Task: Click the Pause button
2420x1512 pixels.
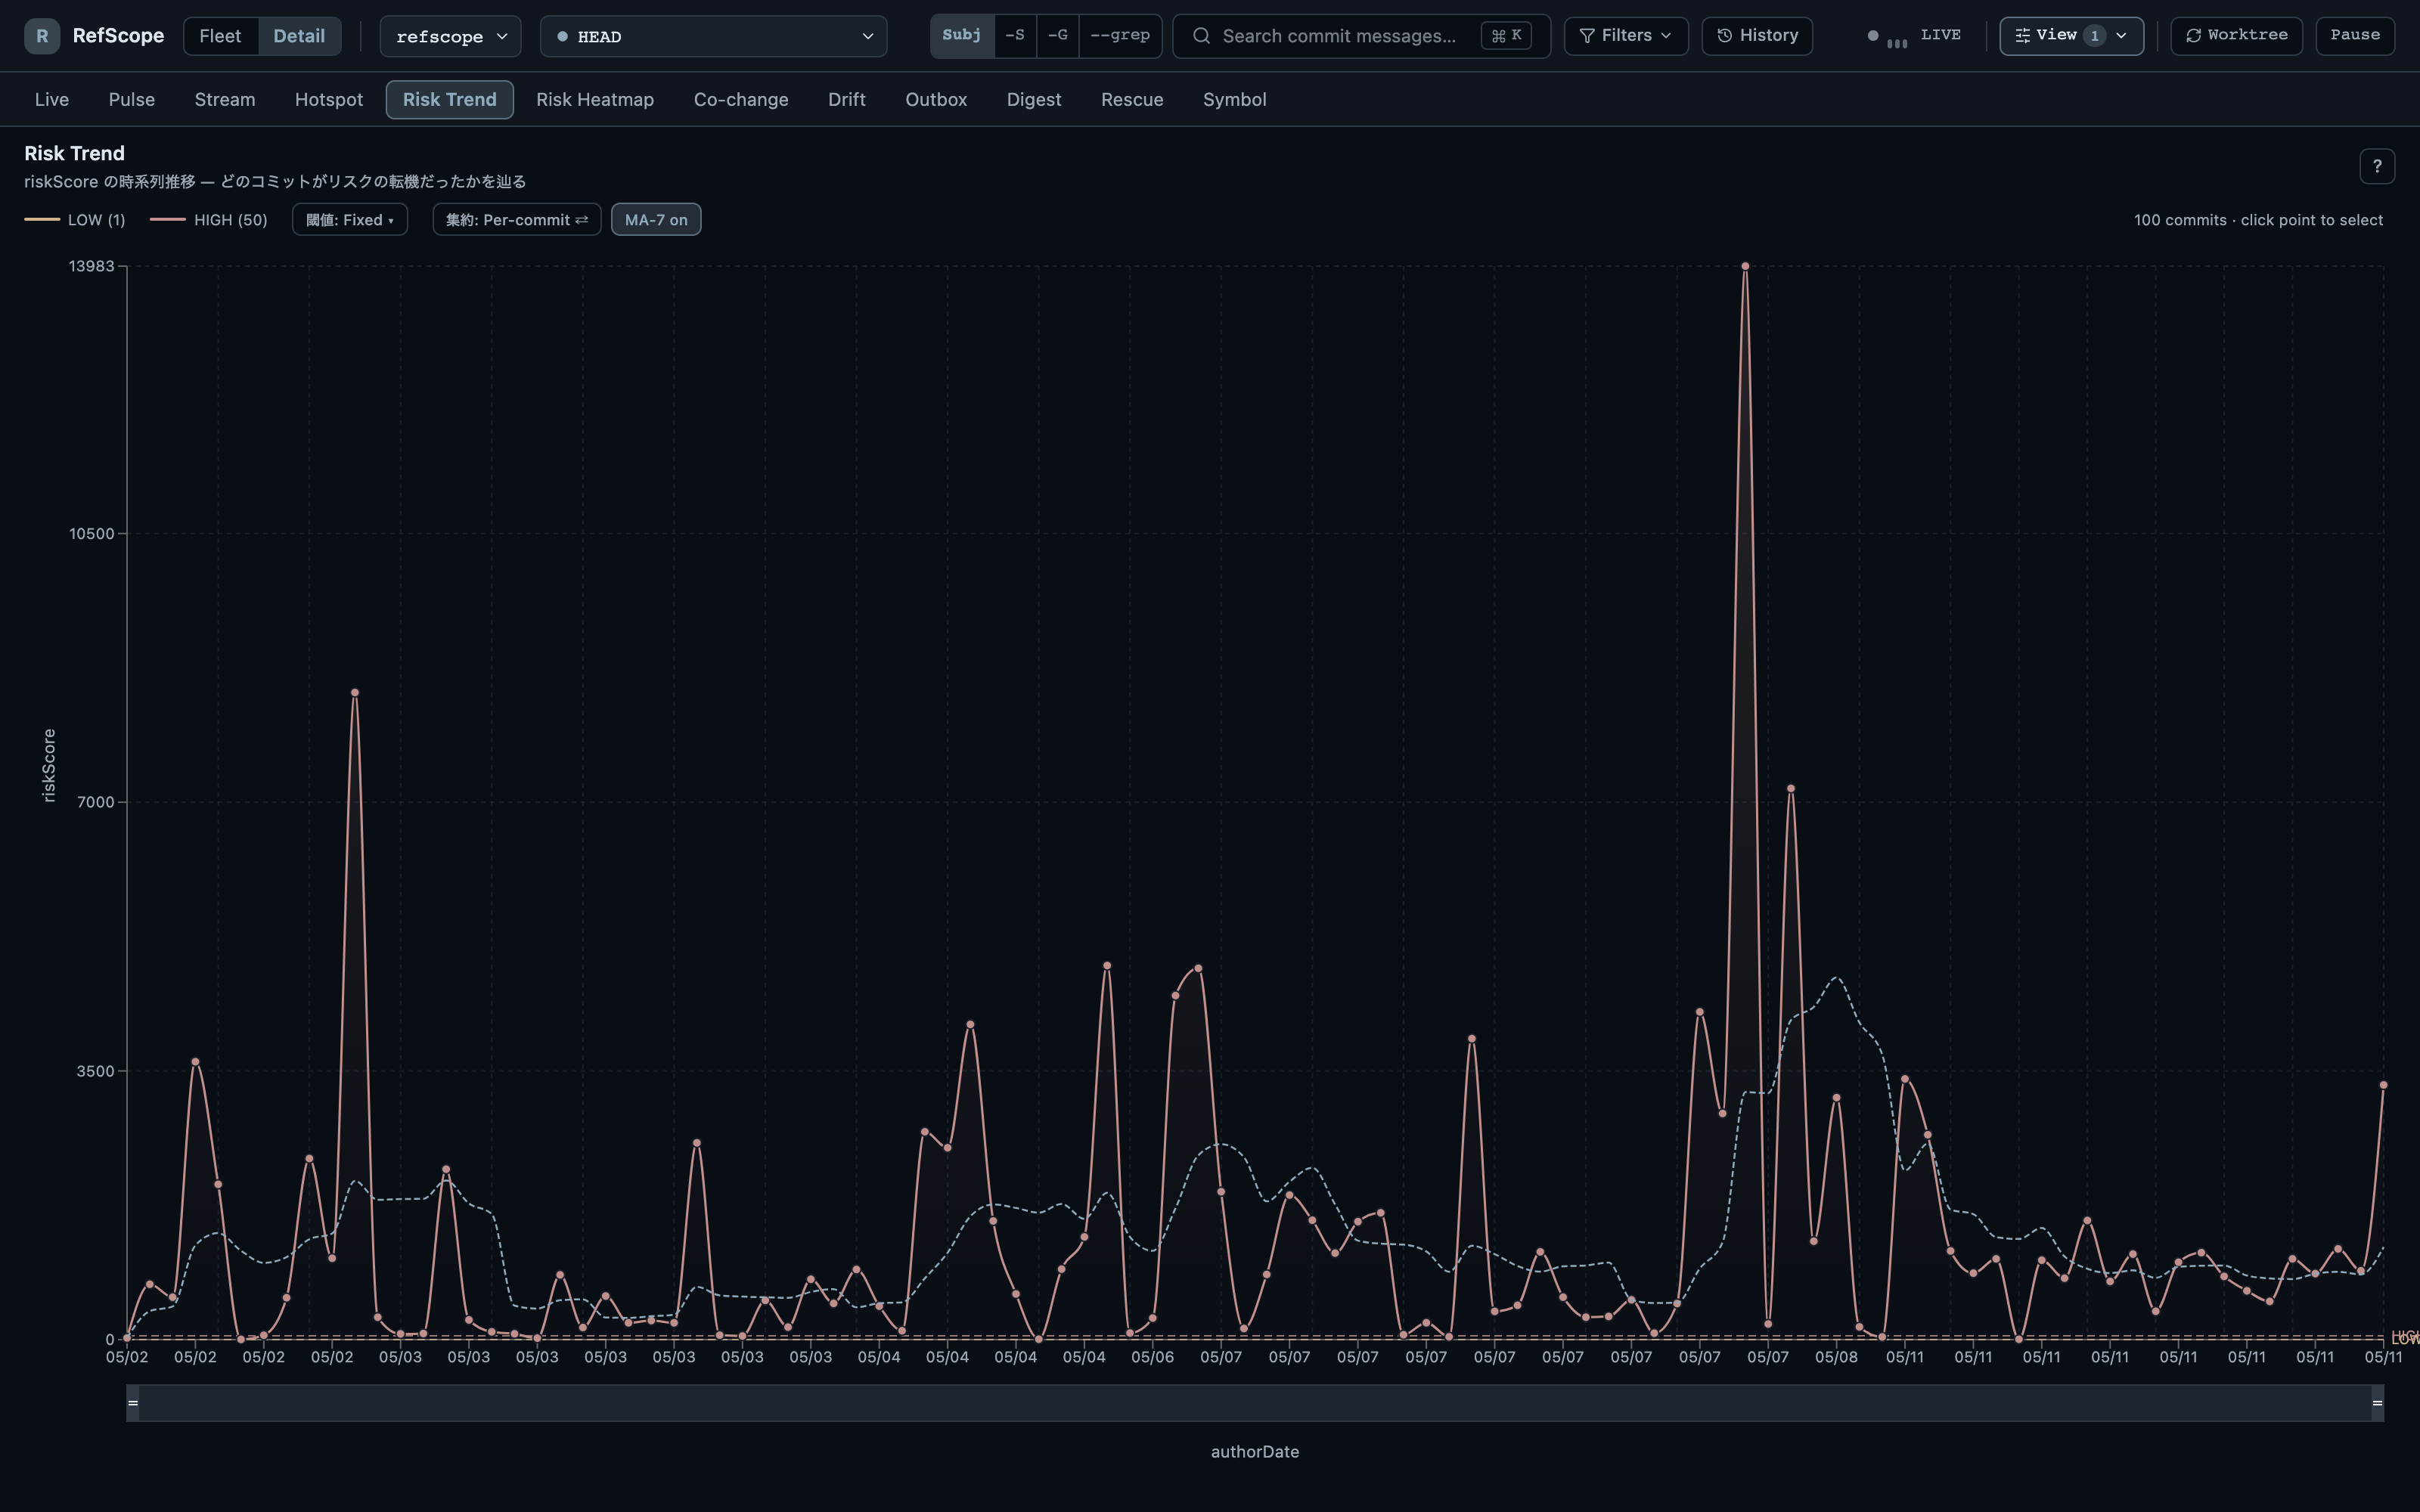Action: pos(2355,36)
